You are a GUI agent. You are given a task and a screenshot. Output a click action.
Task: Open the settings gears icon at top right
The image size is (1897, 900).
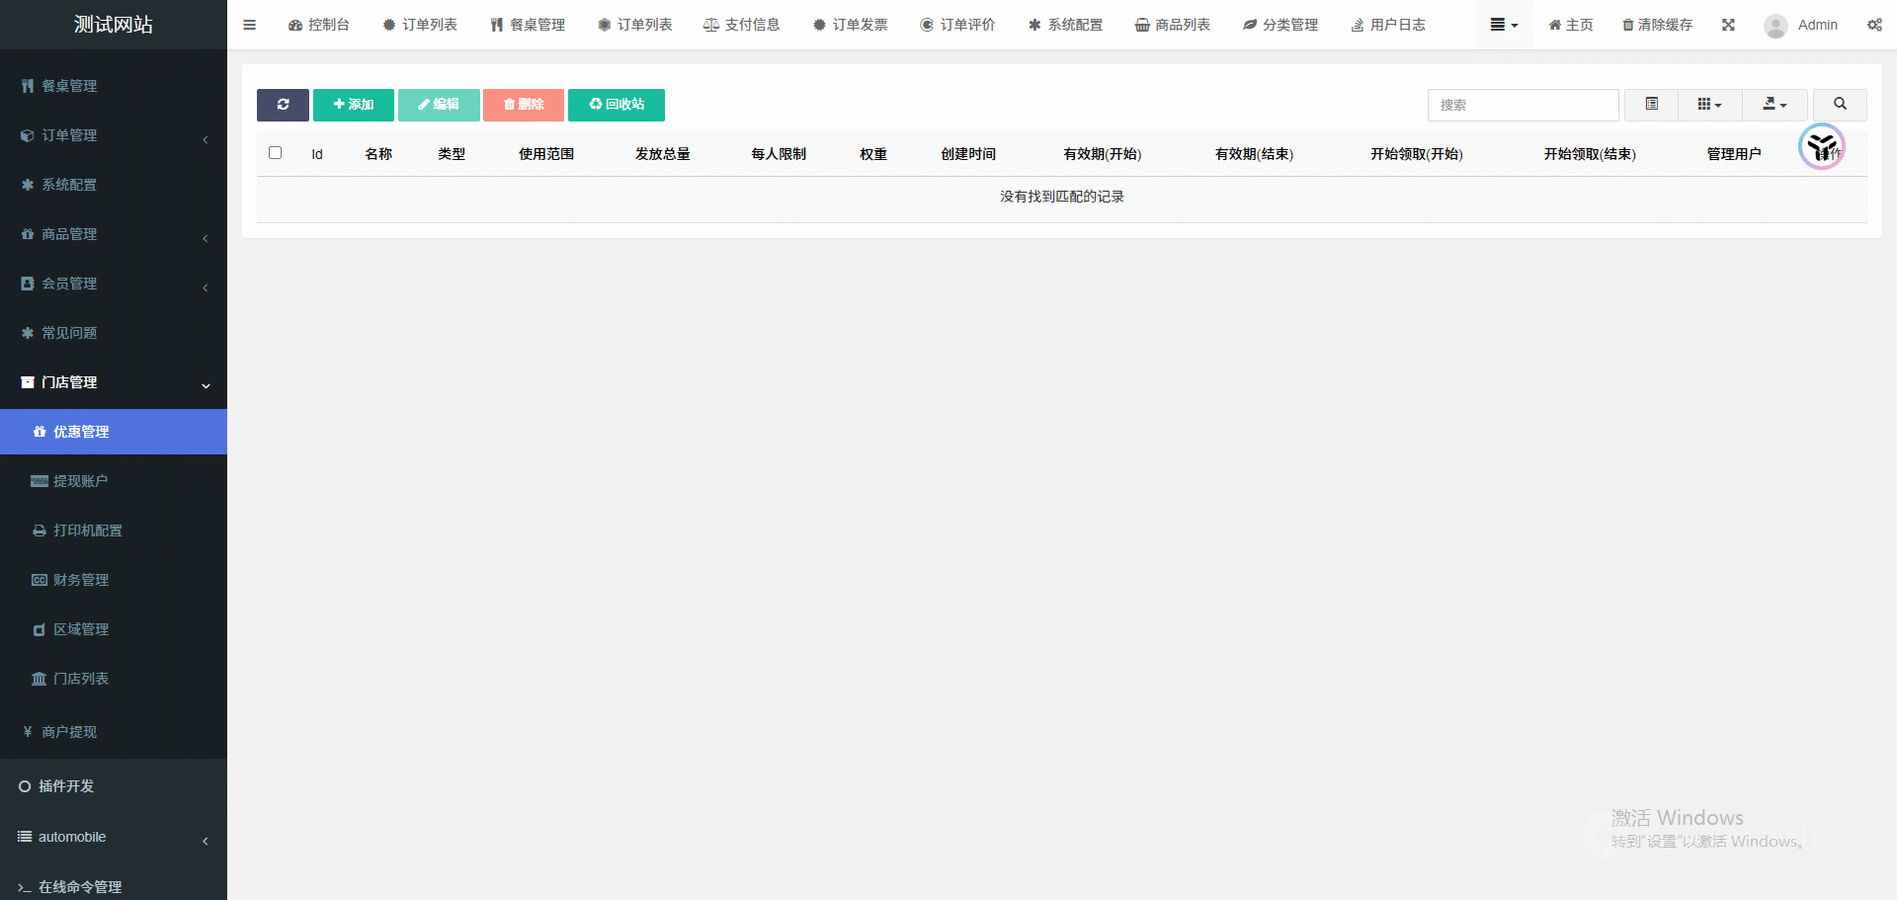pos(1874,25)
